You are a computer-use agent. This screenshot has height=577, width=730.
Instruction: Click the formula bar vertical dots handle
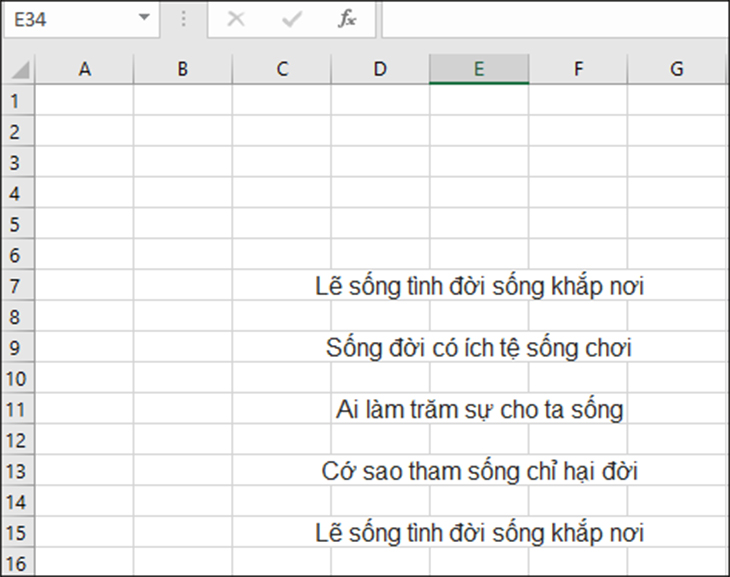pyautogui.click(x=183, y=19)
